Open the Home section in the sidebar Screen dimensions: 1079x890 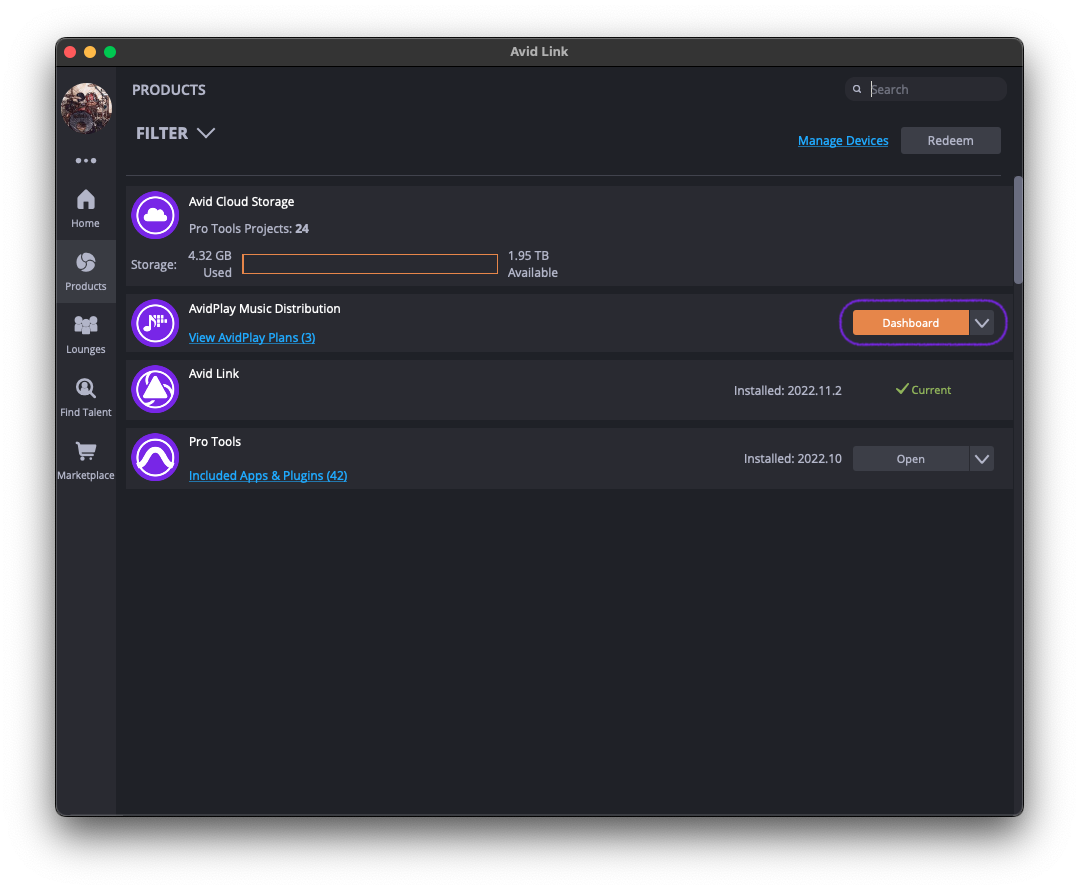pos(85,207)
